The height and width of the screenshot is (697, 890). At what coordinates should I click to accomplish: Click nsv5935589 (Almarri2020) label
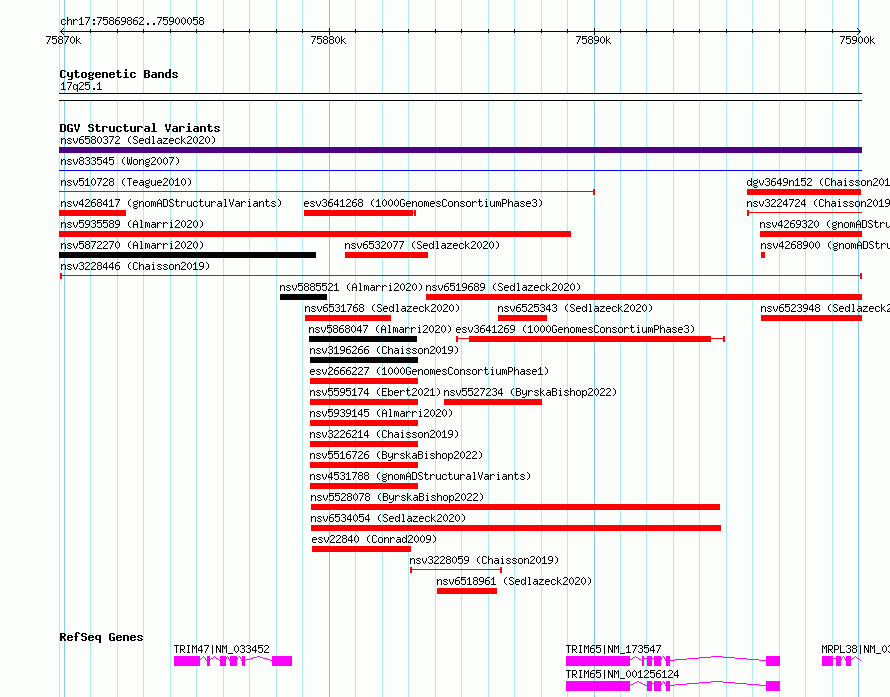click(132, 224)
